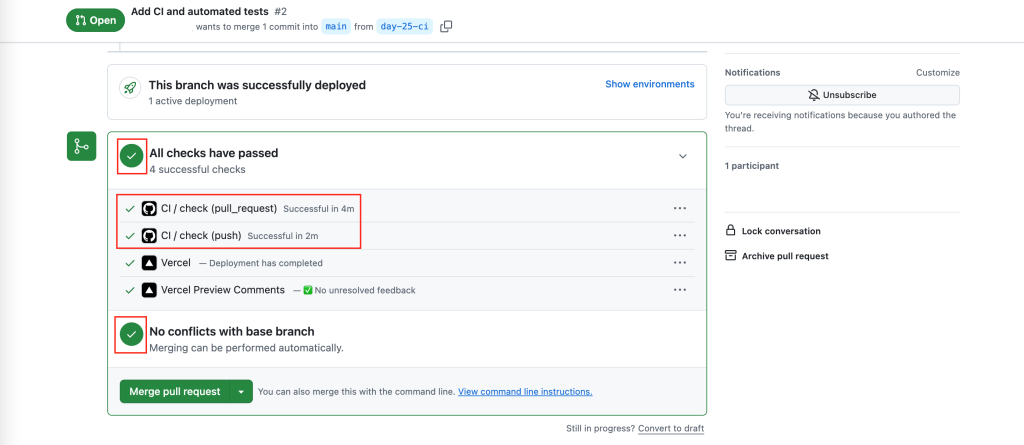Viewport: 1024px width, 445px height.
Task: Click GitHub icon beside CI / check (pull_request)
Action: point(149,208)
